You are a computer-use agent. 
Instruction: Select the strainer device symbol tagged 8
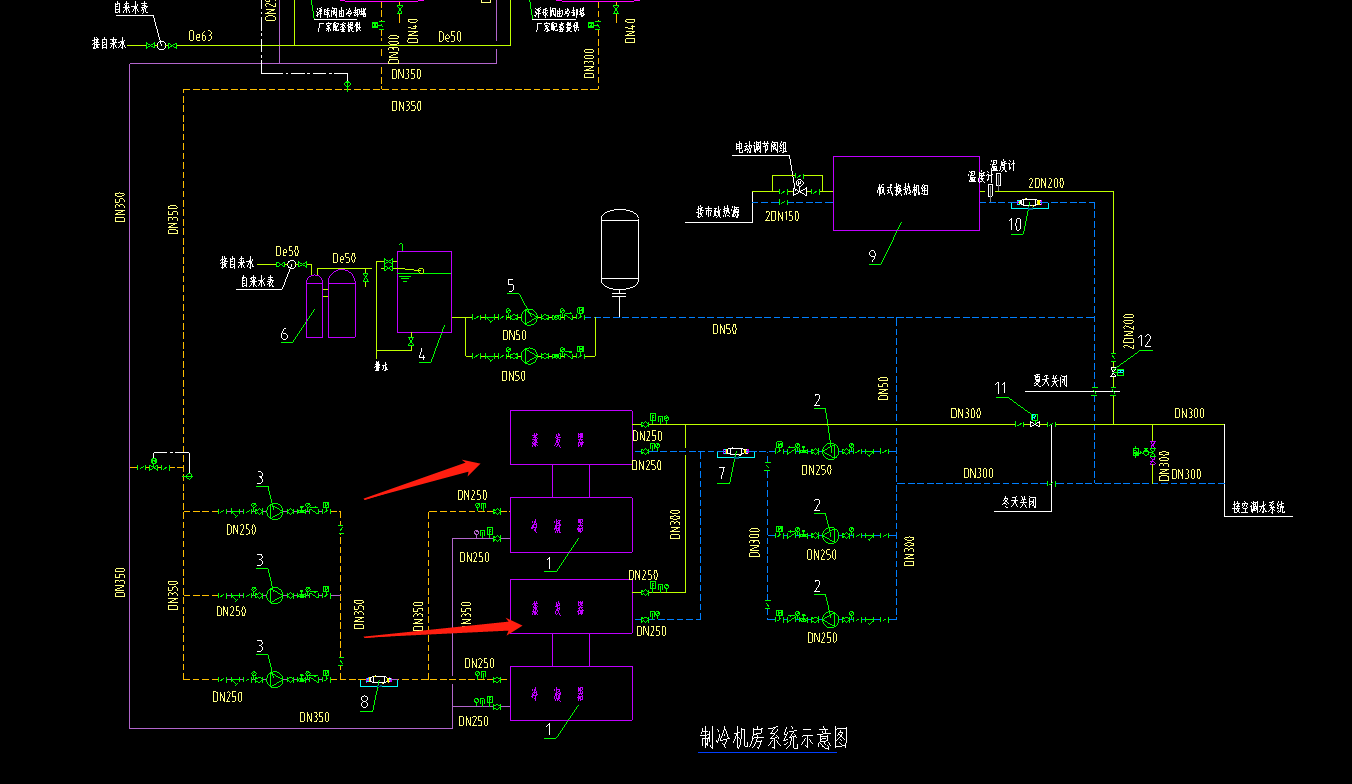click(379, 681)
